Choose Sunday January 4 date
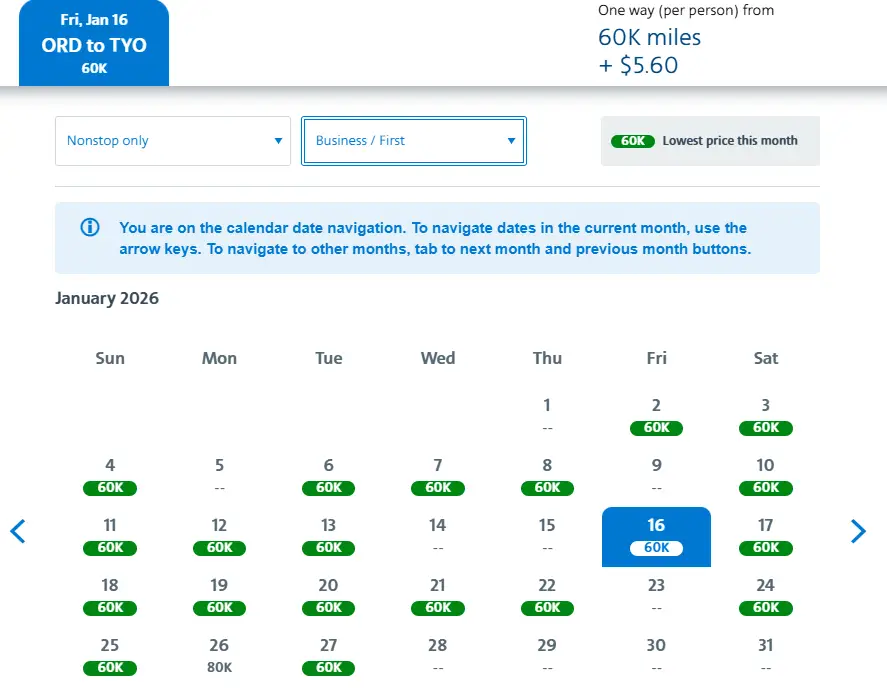The height and width of the screenshot is (699, 887). pos(110,475)
